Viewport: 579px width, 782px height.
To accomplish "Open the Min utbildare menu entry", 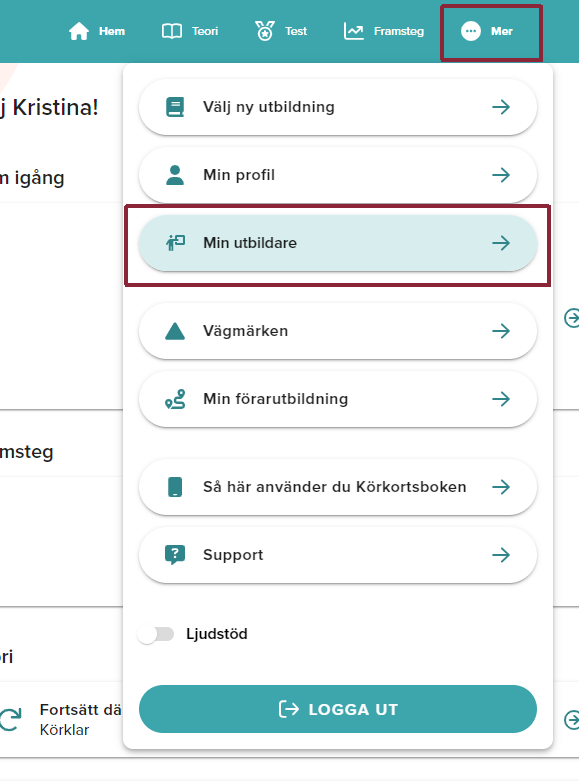I will 338,243.
